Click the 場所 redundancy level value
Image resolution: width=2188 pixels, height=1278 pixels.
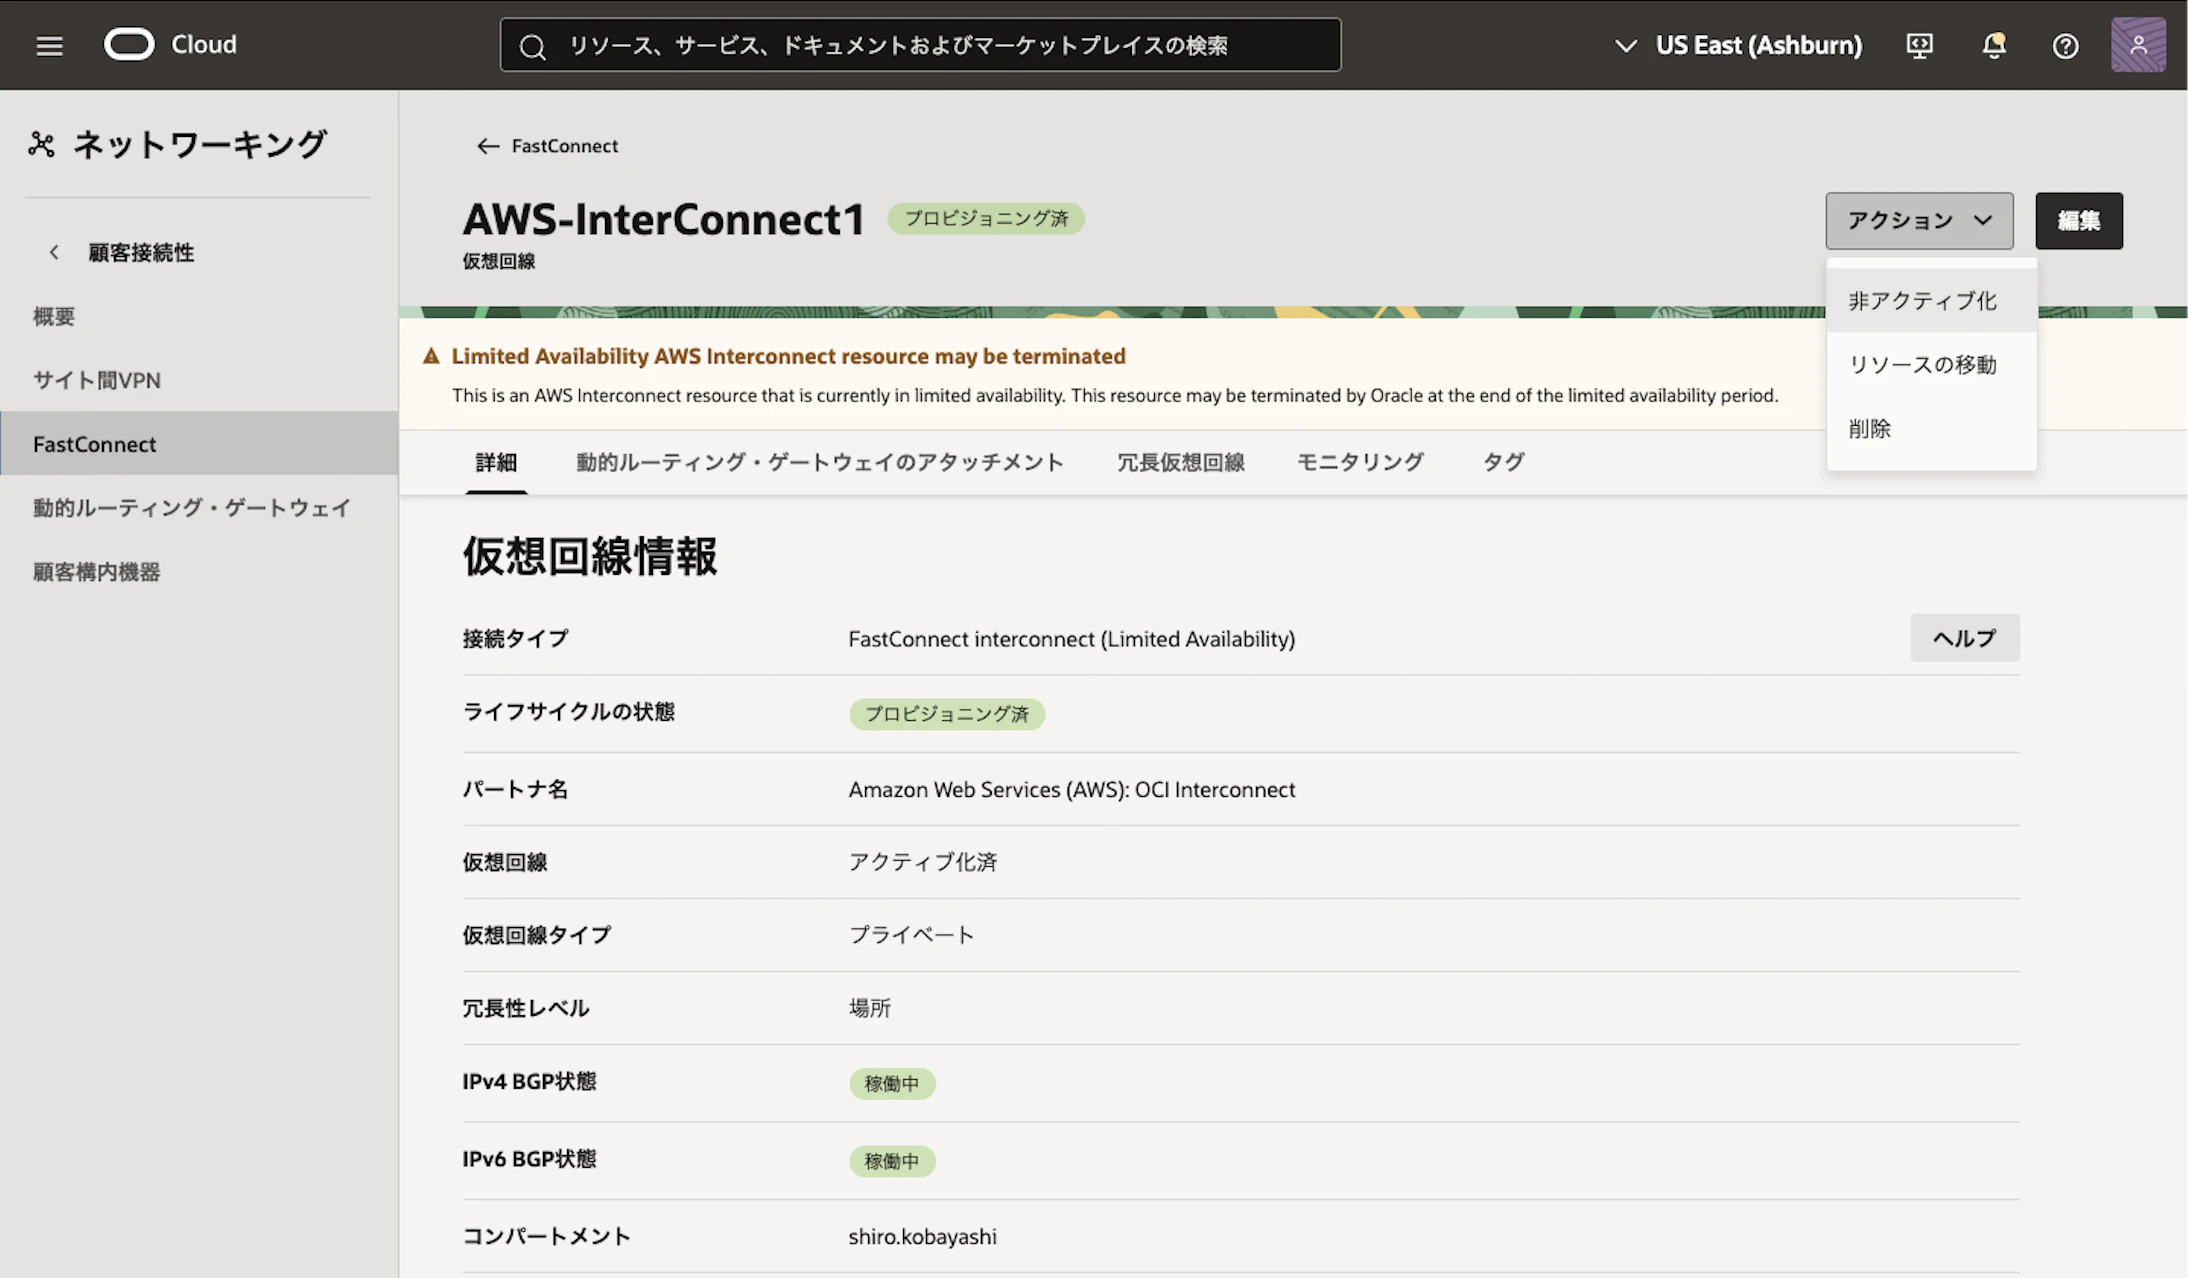(869, 1008)
